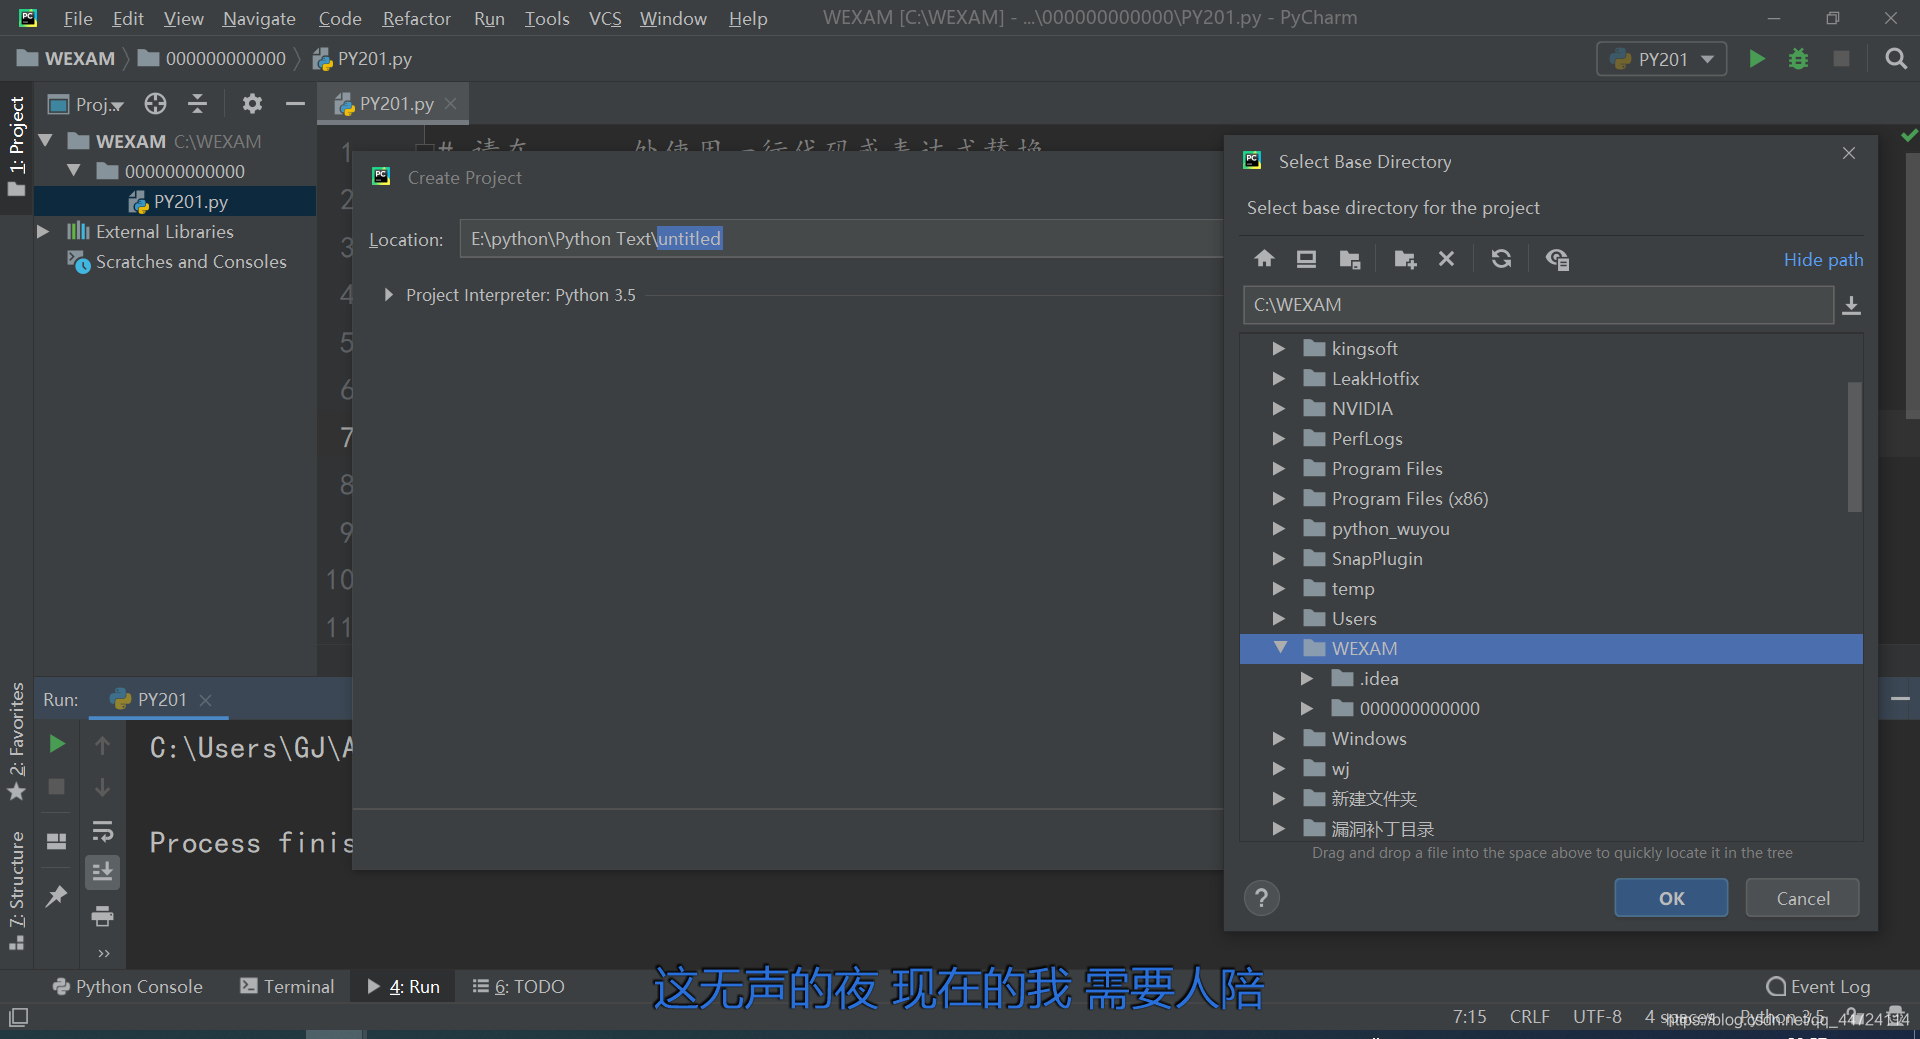This screenshot has height=1039, width=1920.
Task: Click the project Location field
Action: click(840, 239)
